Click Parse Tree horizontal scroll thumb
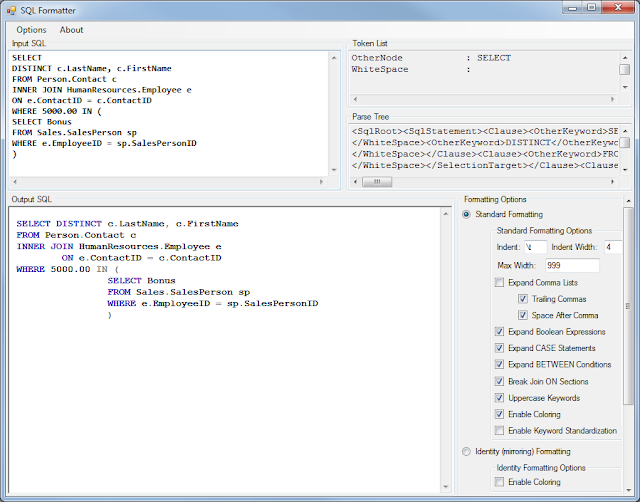Screen dimensions: 640x502 pyautogui.click(x=377, y=182)
